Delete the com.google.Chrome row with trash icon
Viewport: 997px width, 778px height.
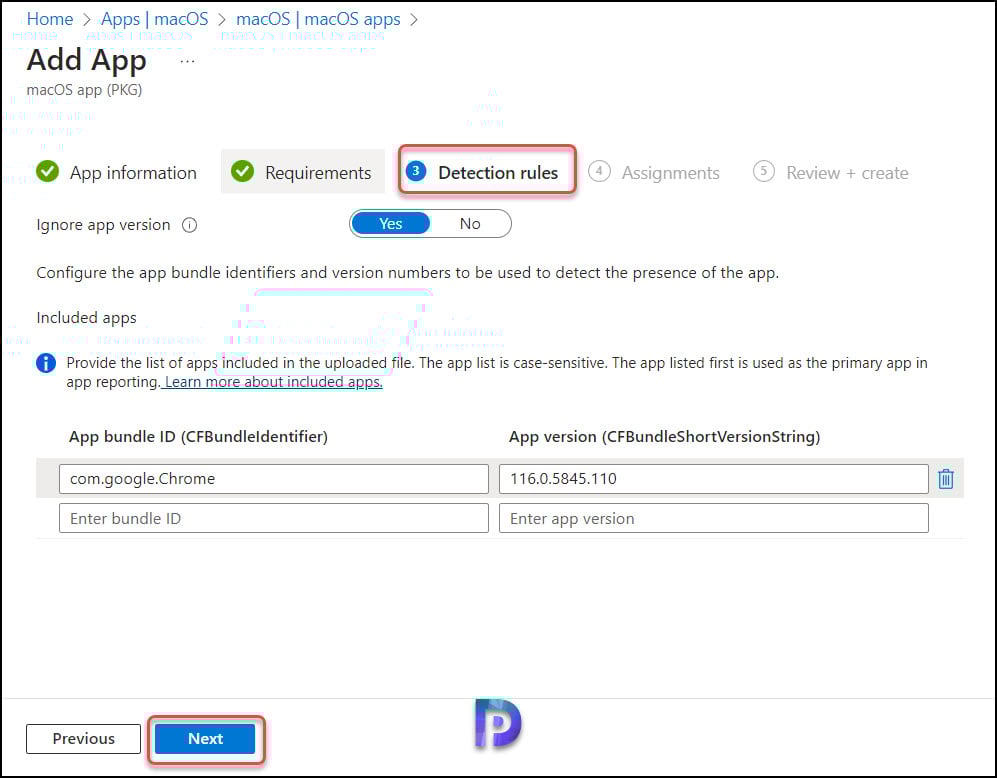945,479
